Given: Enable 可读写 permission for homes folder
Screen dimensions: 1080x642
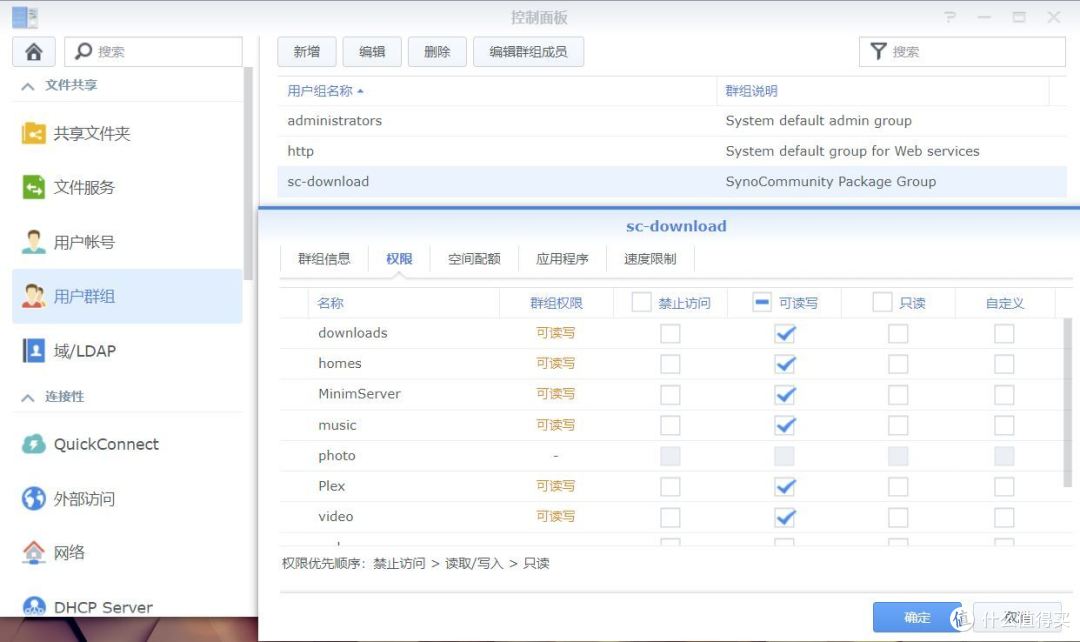Looking at the screenshot, I should click(x=785, y=363).
